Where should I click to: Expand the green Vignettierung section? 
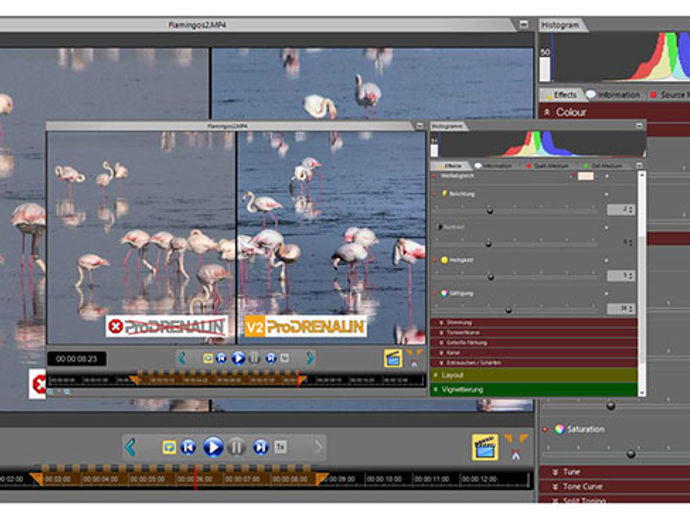[x=534, y=389]
